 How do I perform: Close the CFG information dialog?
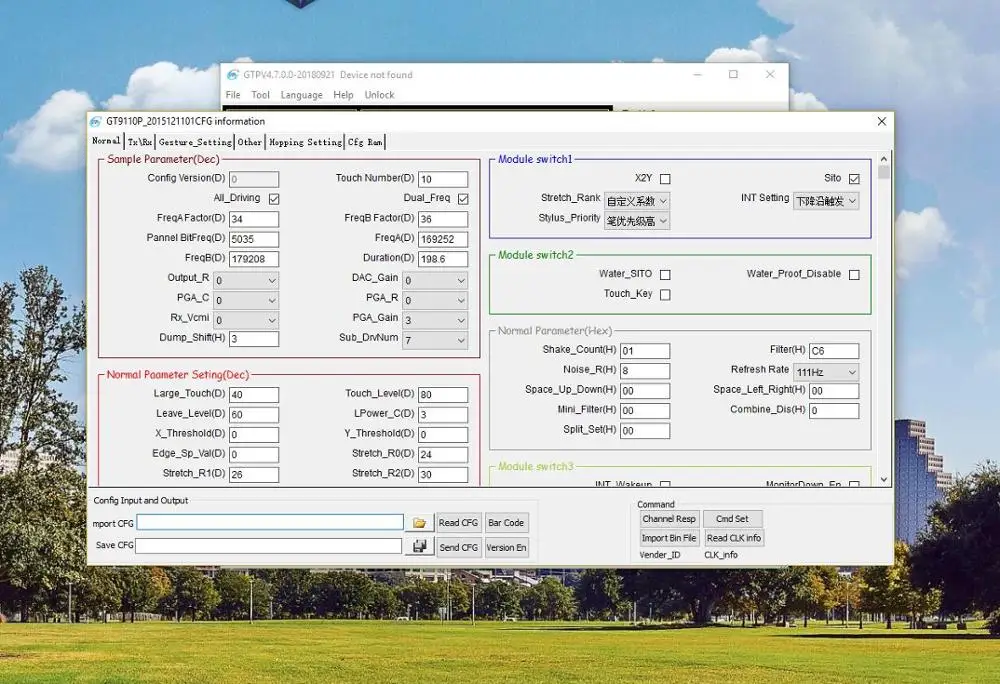coord(881,121)
